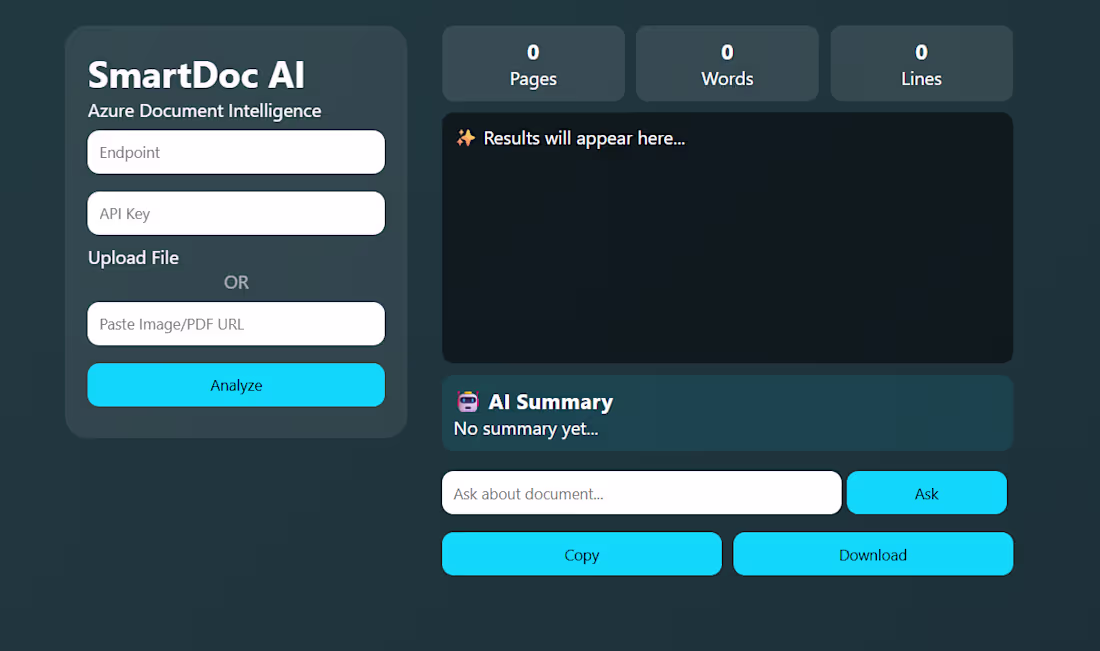
Task: Click the Endpoint input field
Action: (x=236, y=152)
